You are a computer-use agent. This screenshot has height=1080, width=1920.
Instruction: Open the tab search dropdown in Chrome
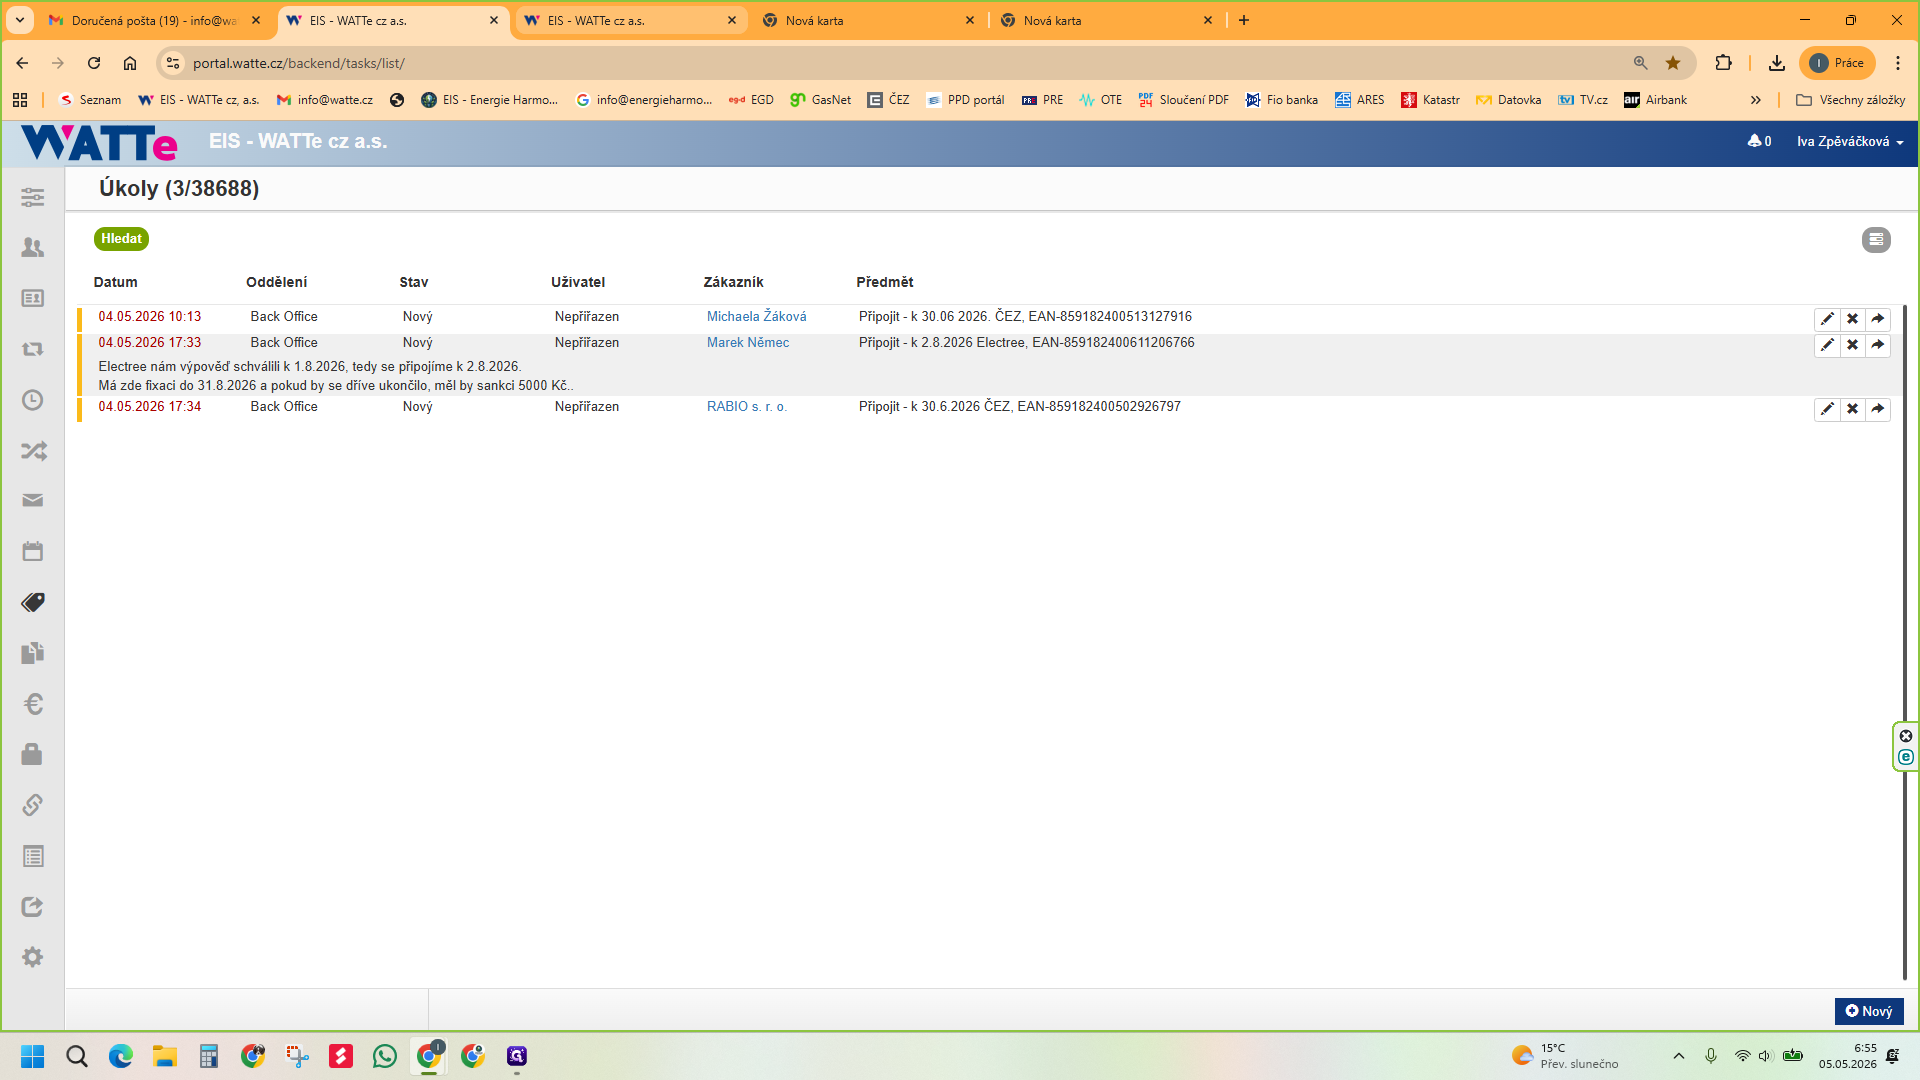19,20
